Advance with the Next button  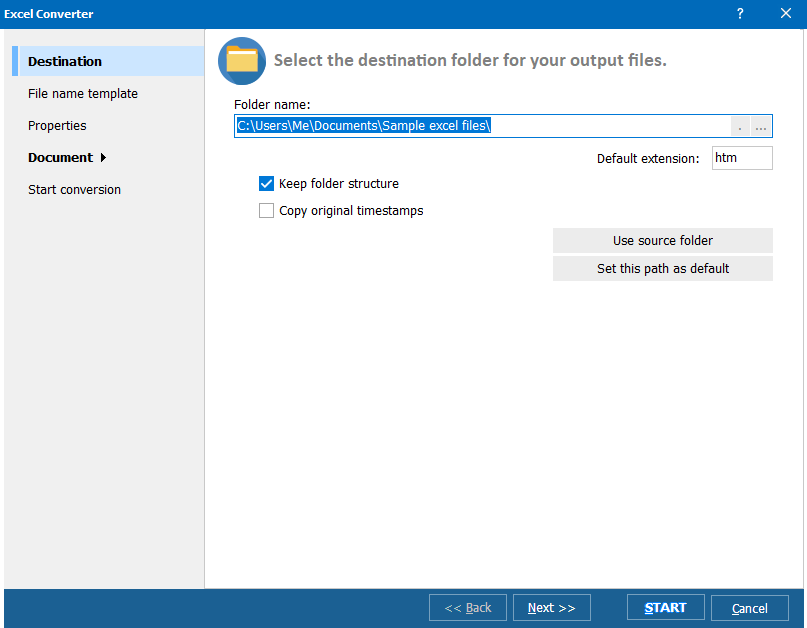point(551,607)
